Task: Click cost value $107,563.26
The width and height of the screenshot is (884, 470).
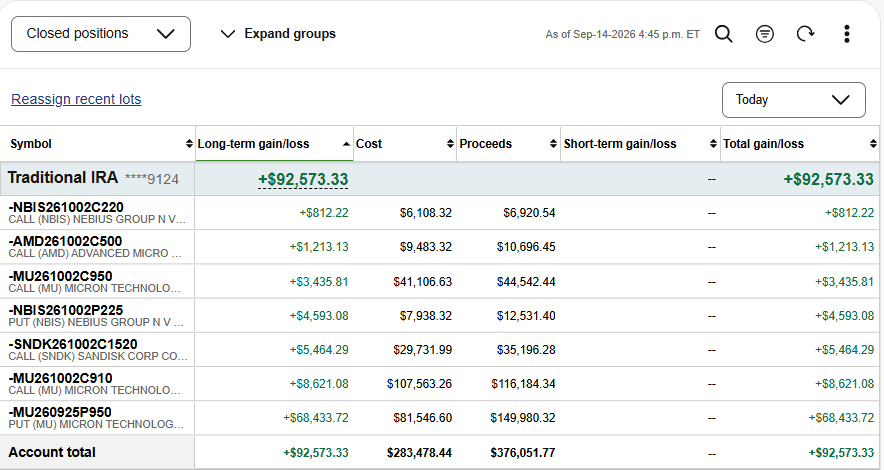Action: [419, 384]
